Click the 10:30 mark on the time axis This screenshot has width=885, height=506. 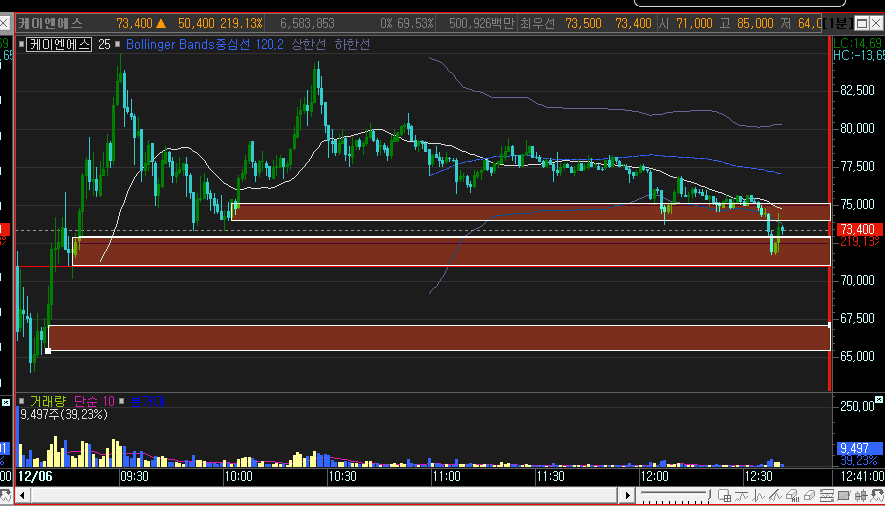point(343,476)
